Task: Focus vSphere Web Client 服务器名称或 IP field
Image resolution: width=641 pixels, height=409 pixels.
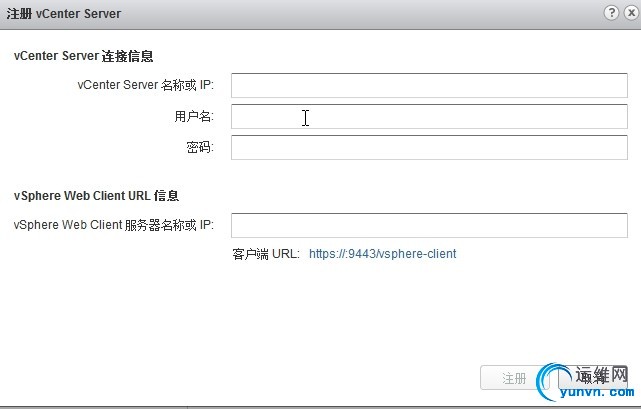Action: tap(429, 225)
